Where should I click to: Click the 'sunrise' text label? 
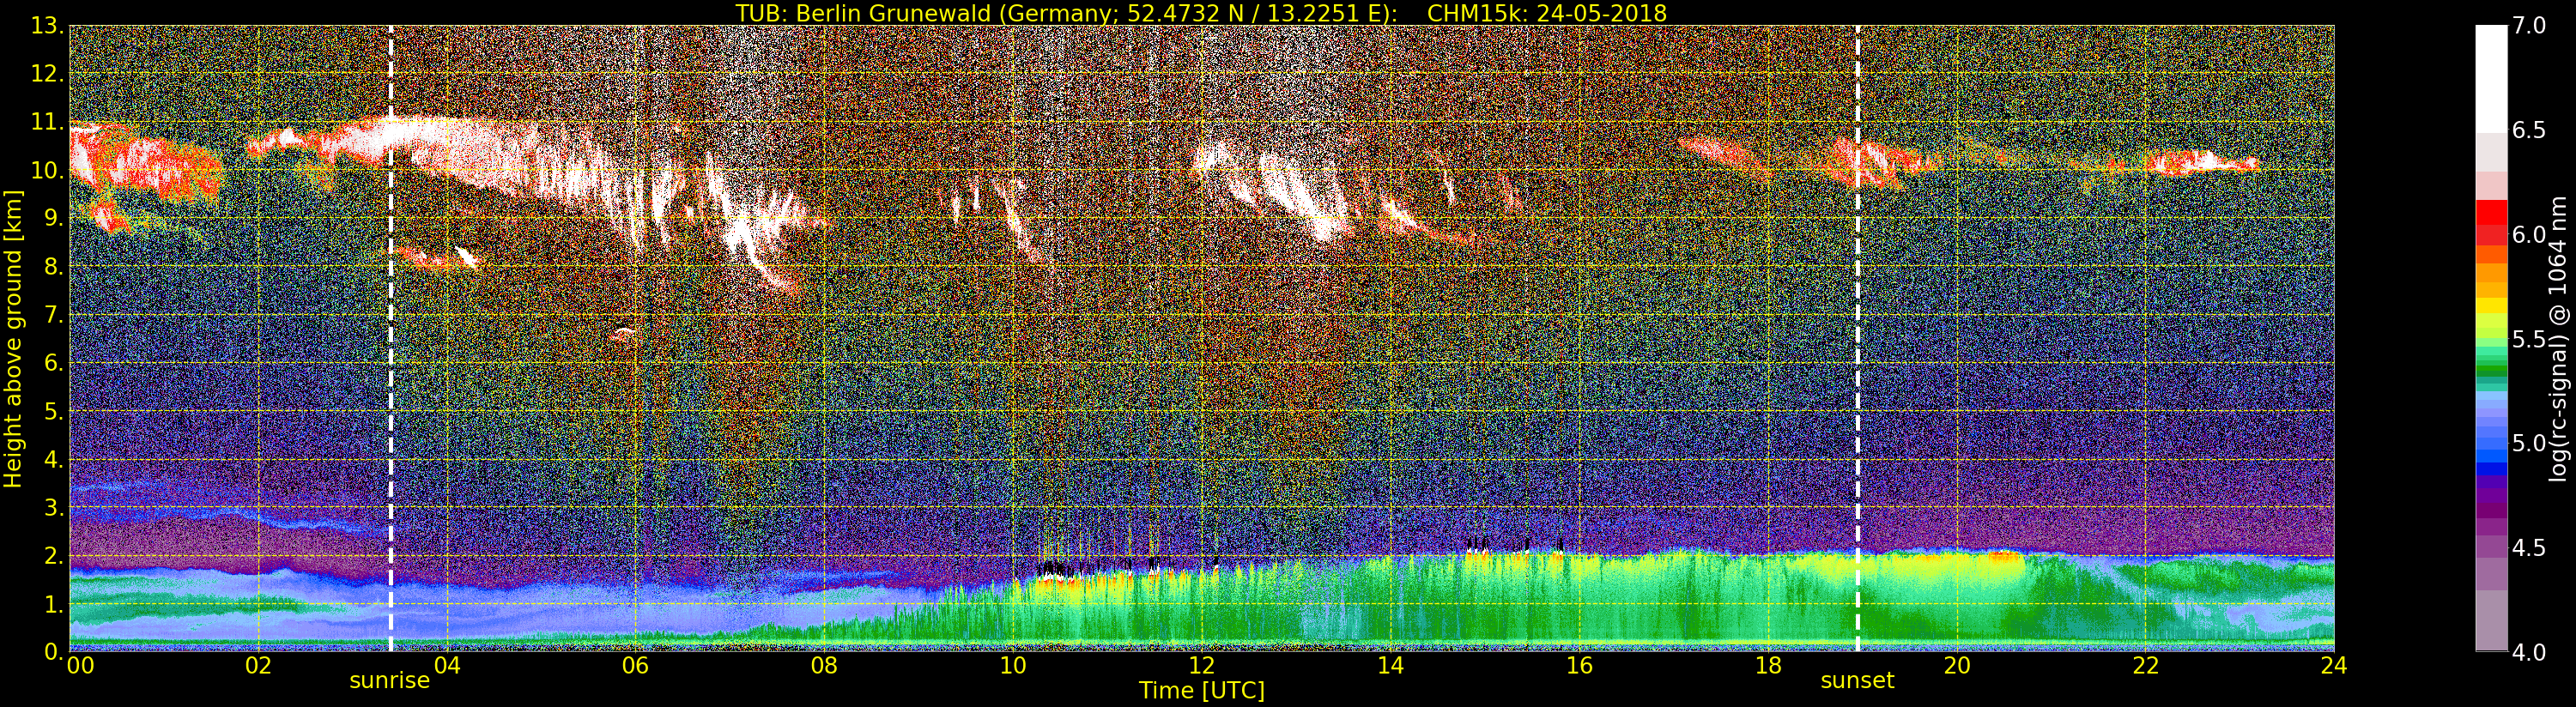click(389, 681)
